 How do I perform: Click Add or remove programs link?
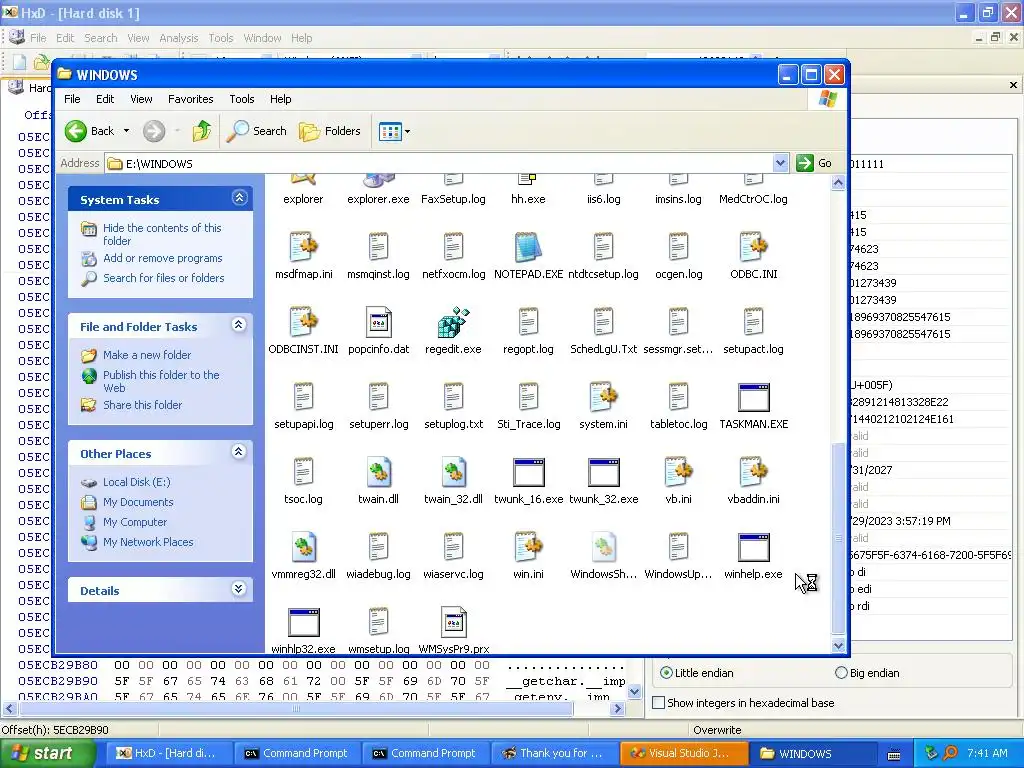(163, 258)
